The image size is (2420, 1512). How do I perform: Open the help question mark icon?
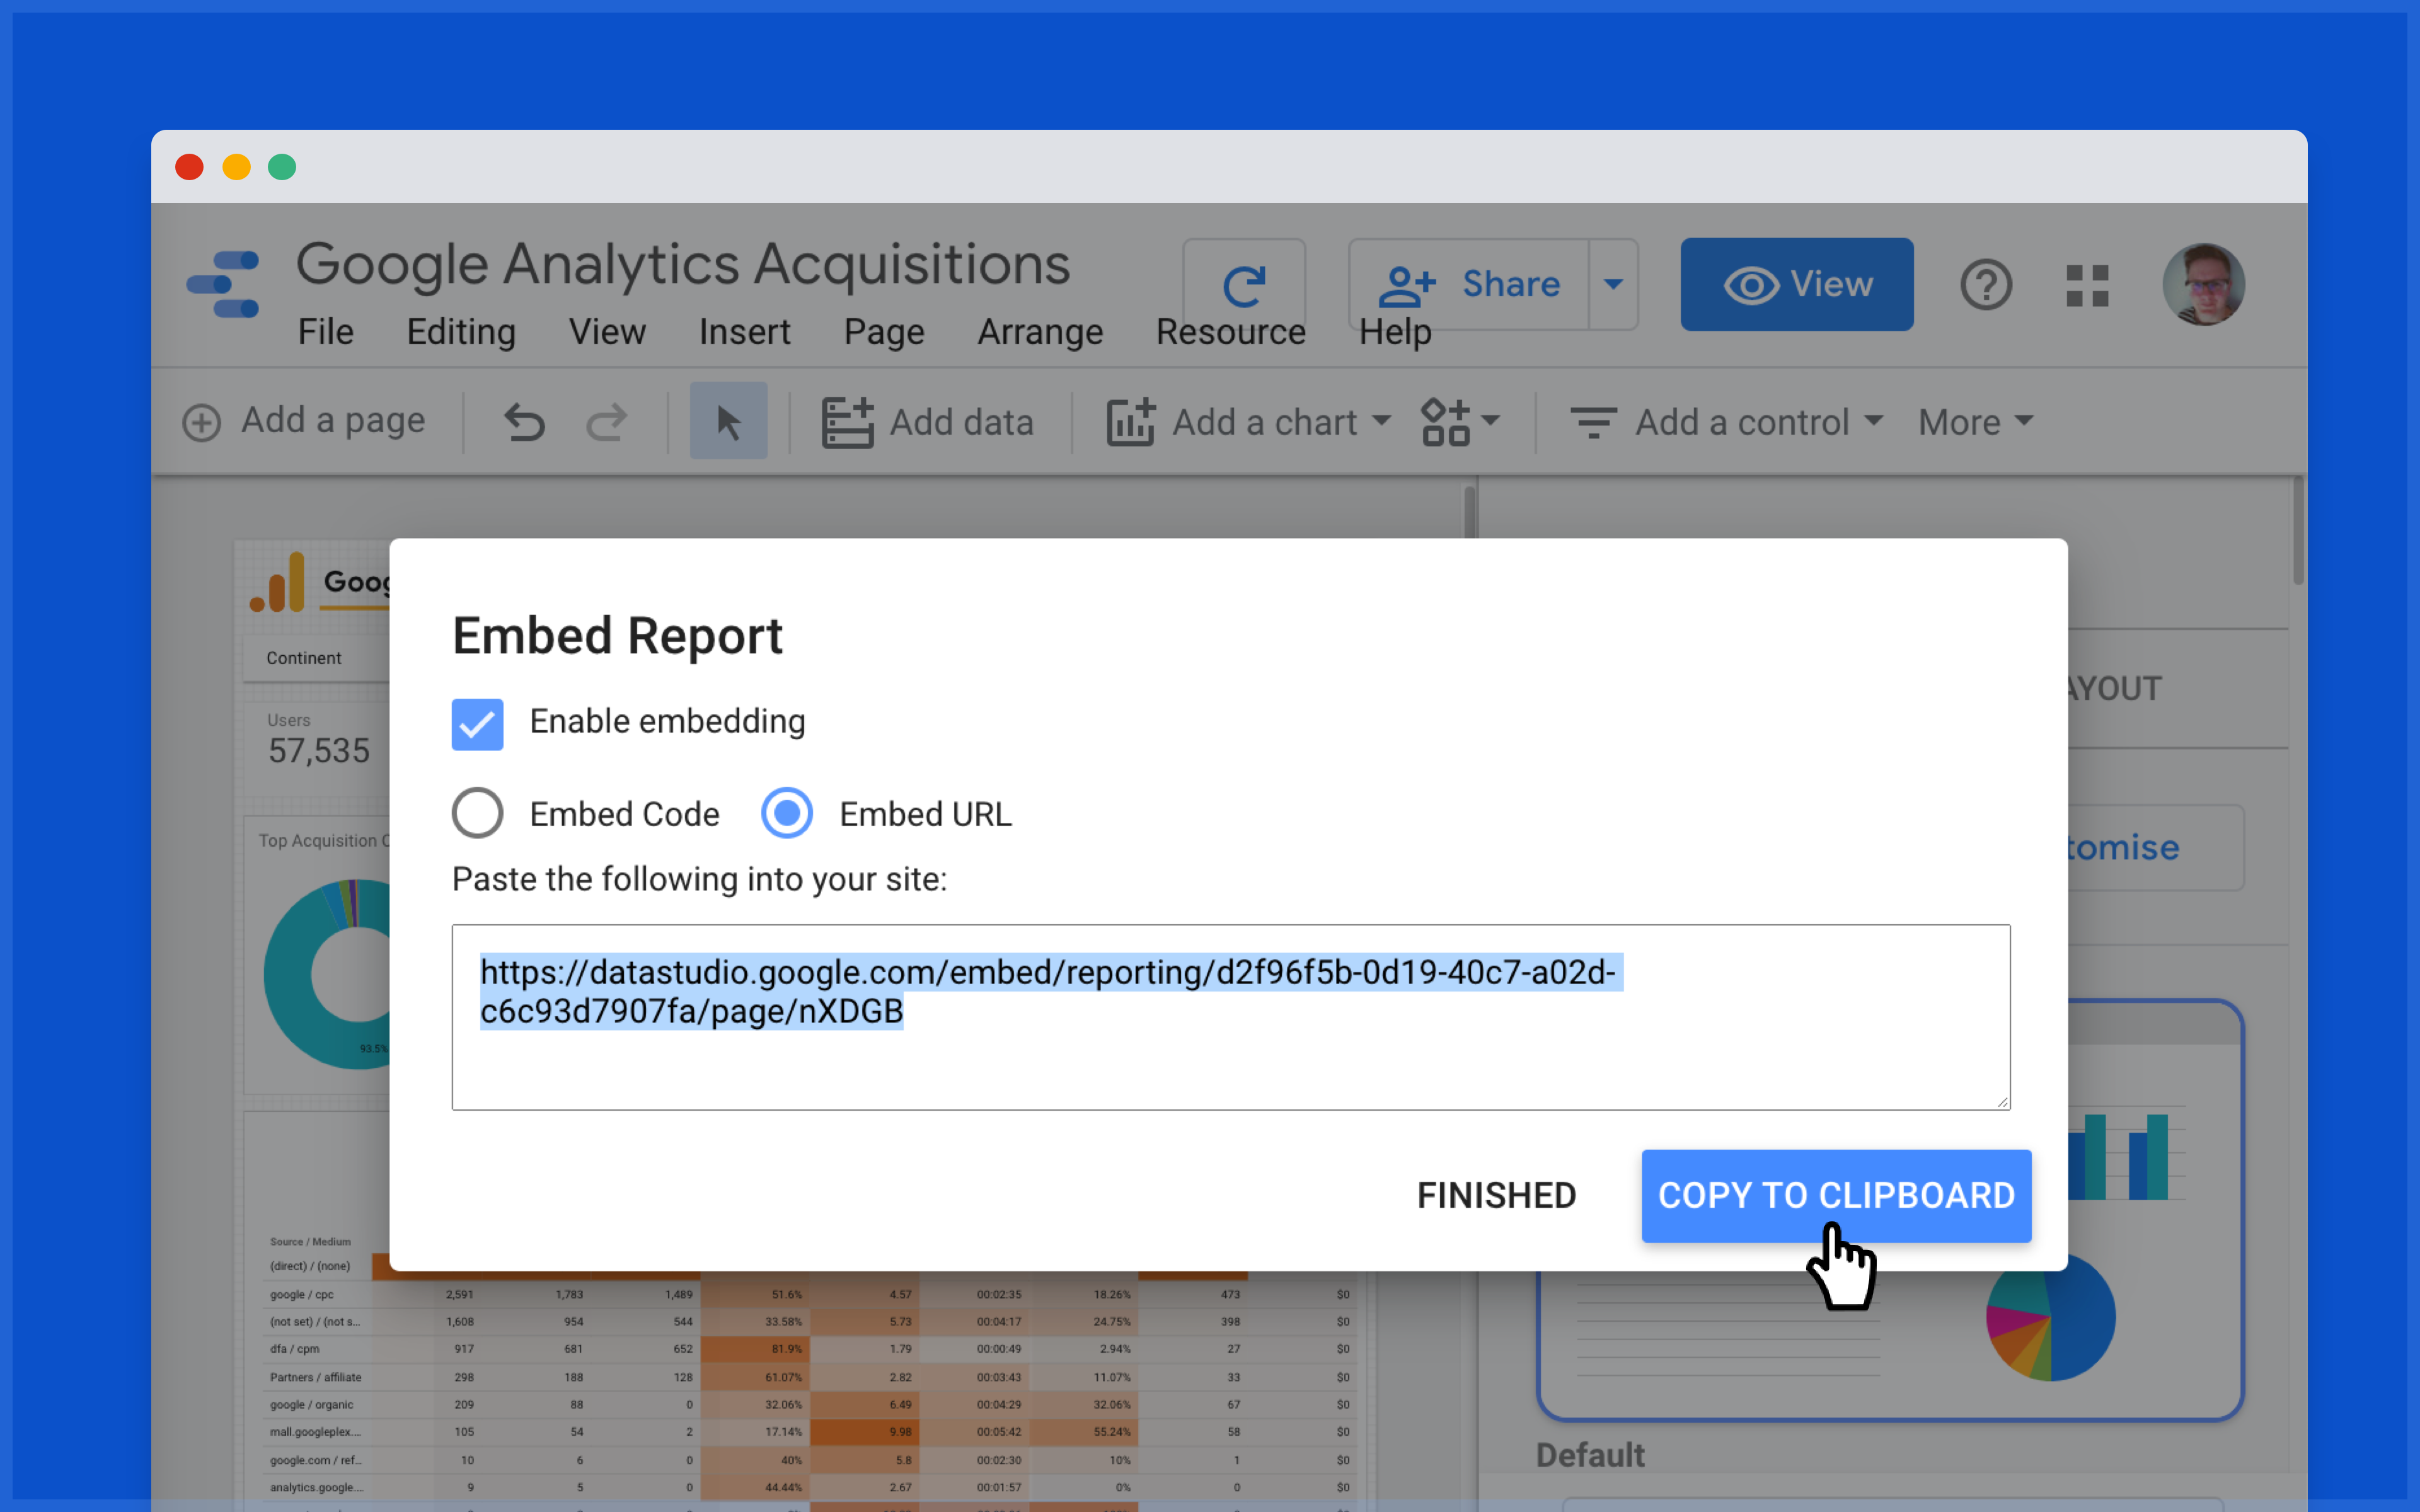tap(1985, 285)
